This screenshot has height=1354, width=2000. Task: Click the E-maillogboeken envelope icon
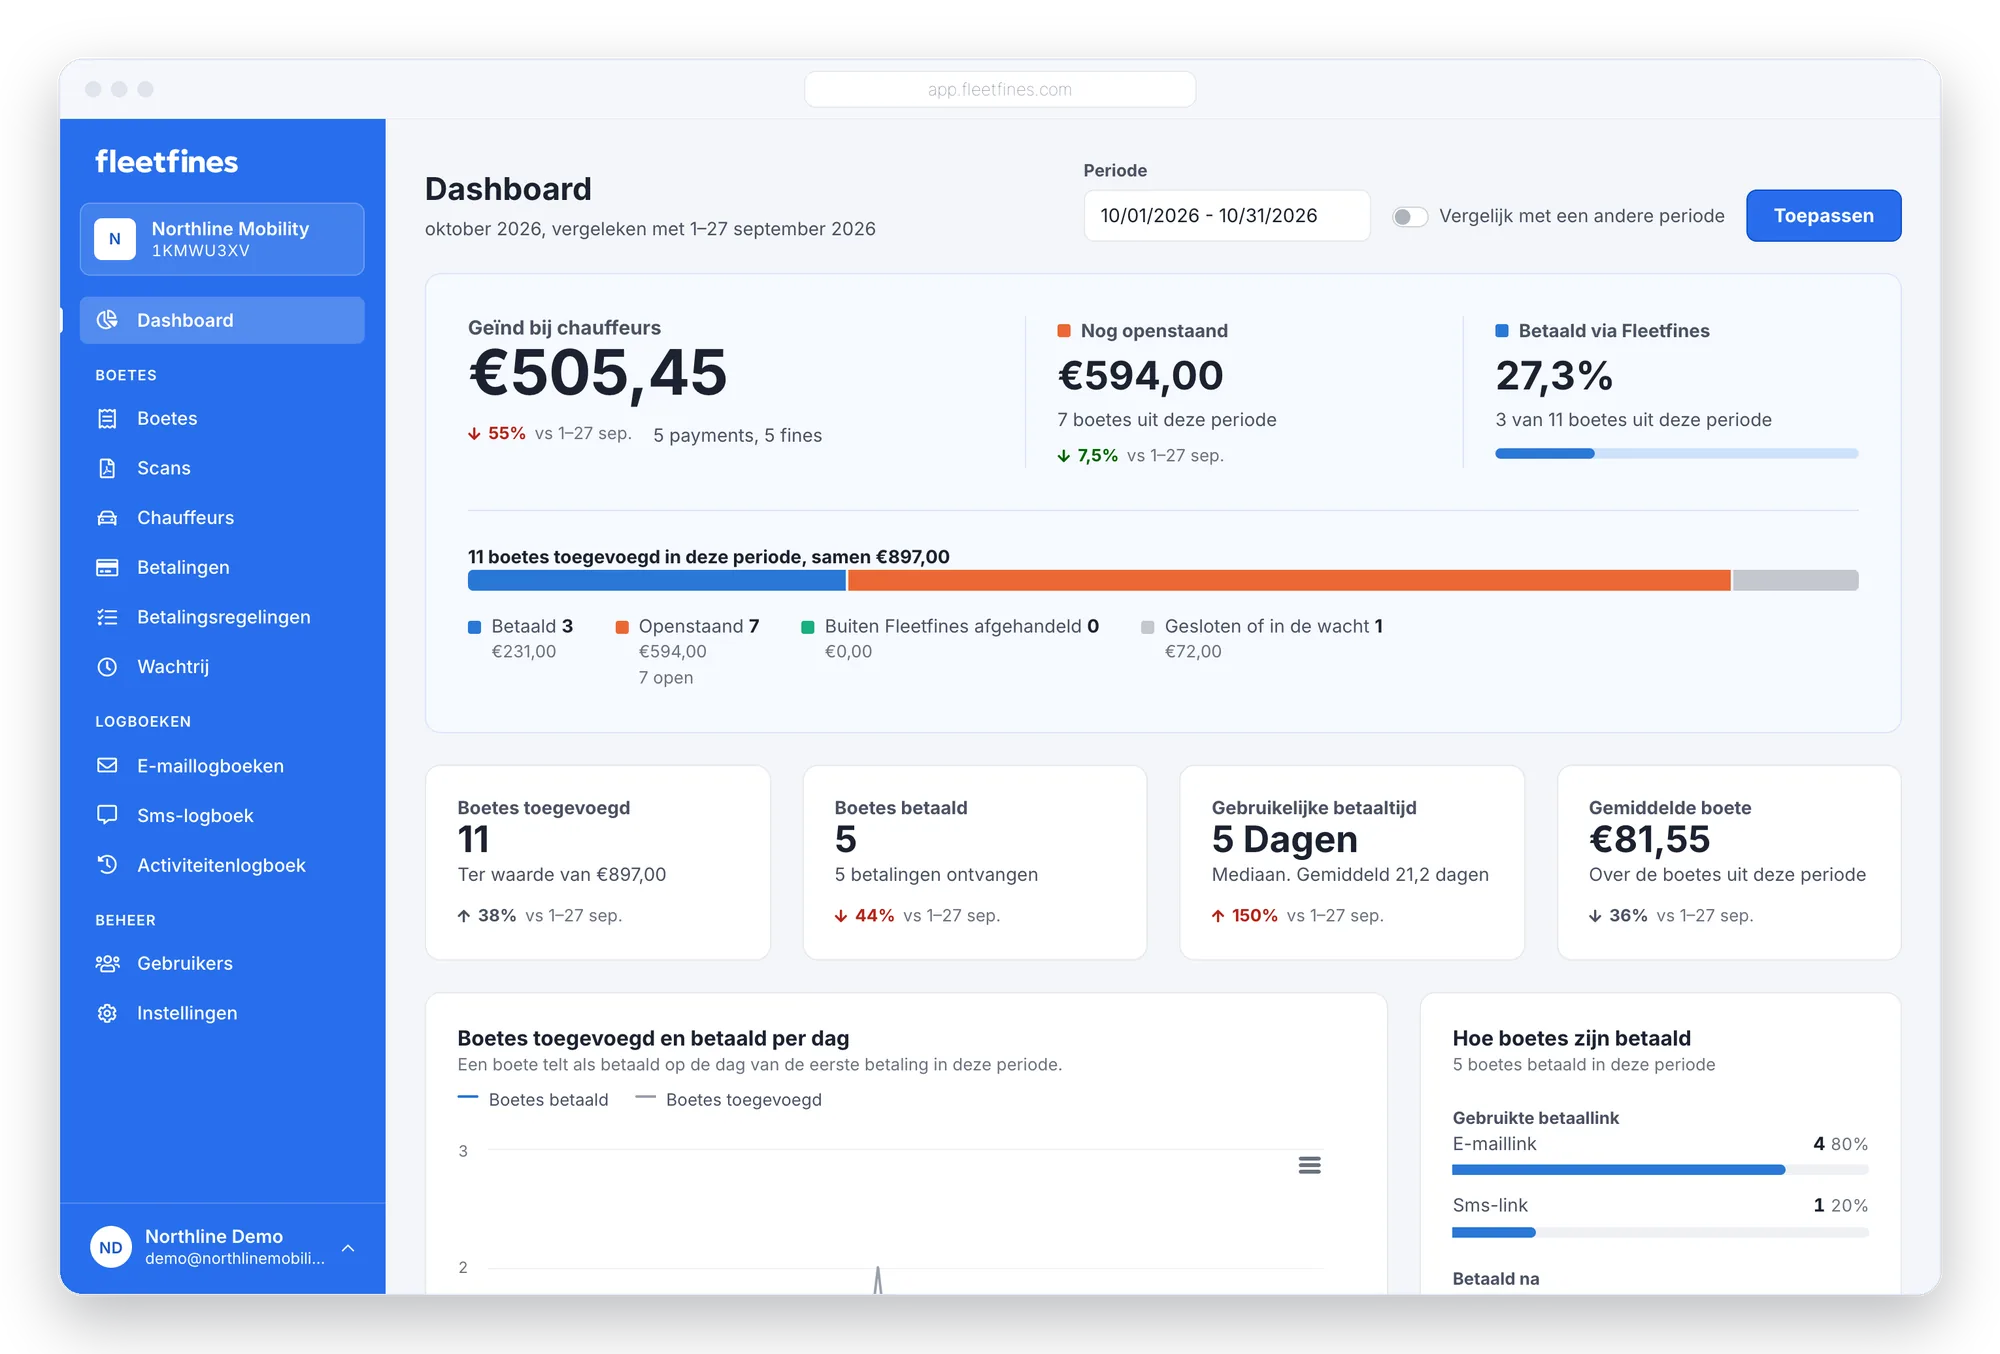(107, 765)
